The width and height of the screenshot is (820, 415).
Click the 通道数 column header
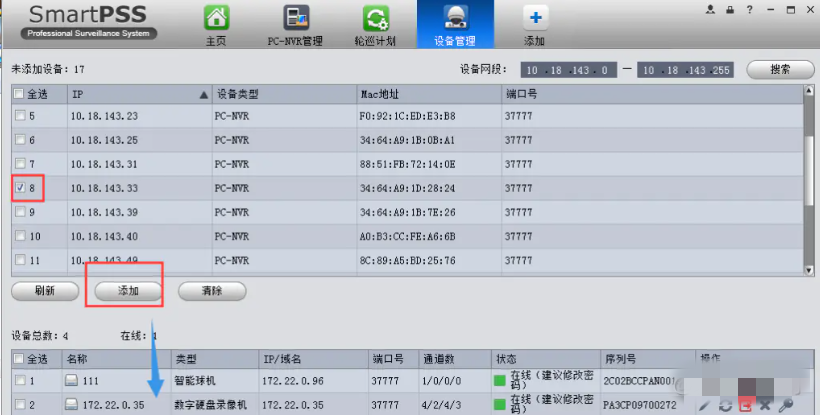coord(455,359)
